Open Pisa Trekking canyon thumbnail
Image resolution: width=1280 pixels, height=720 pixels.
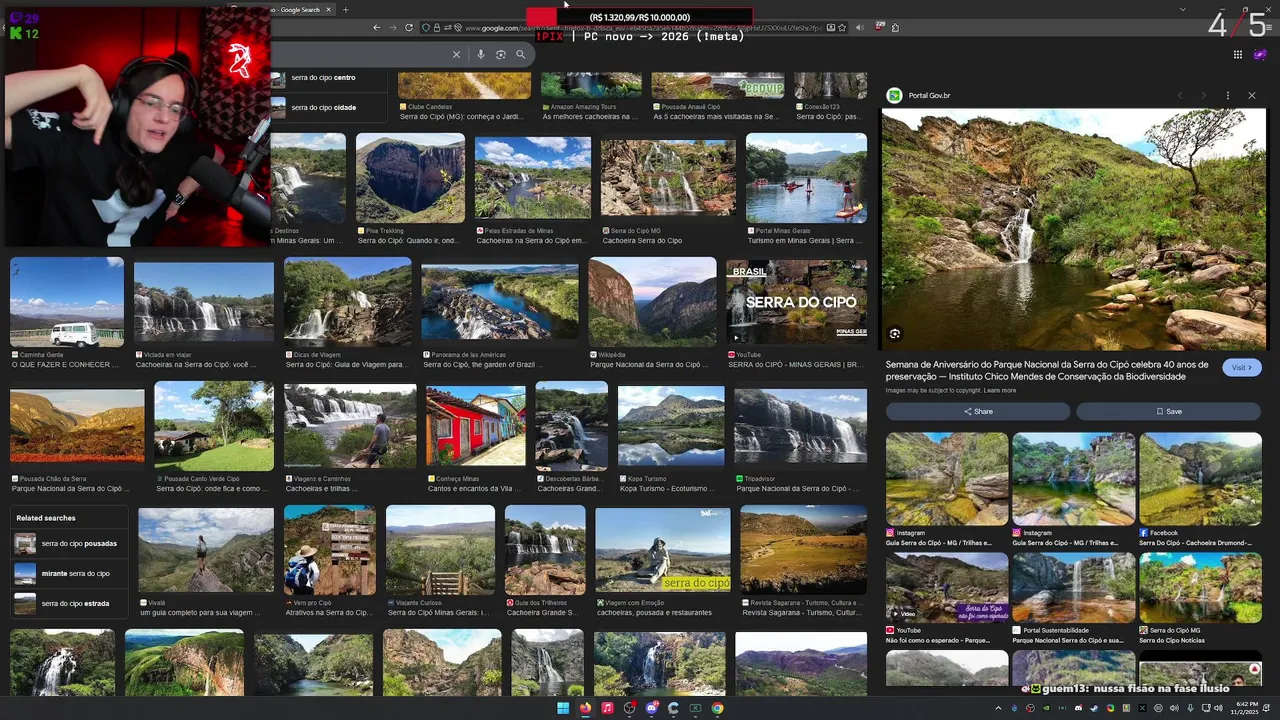point(410,178)
